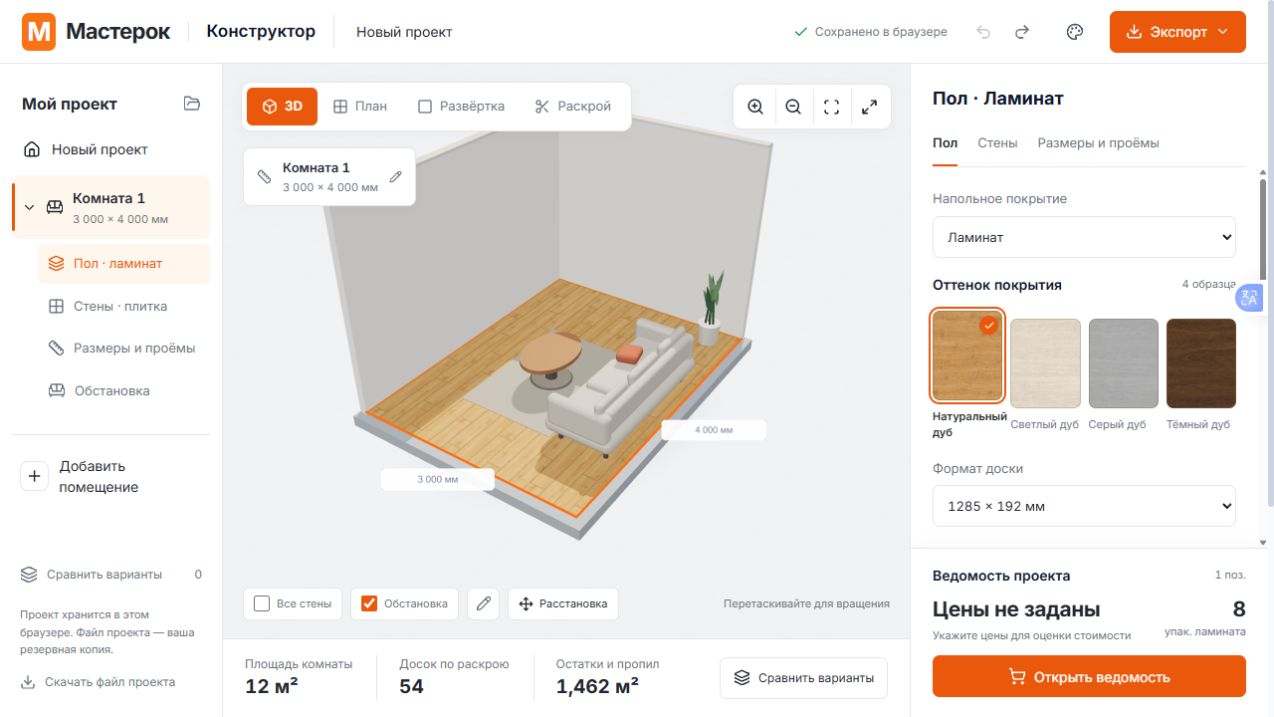Open the Экспорт dropdown button
The width and height of the screenshot is (1274, 717).
coord(1178,32)
